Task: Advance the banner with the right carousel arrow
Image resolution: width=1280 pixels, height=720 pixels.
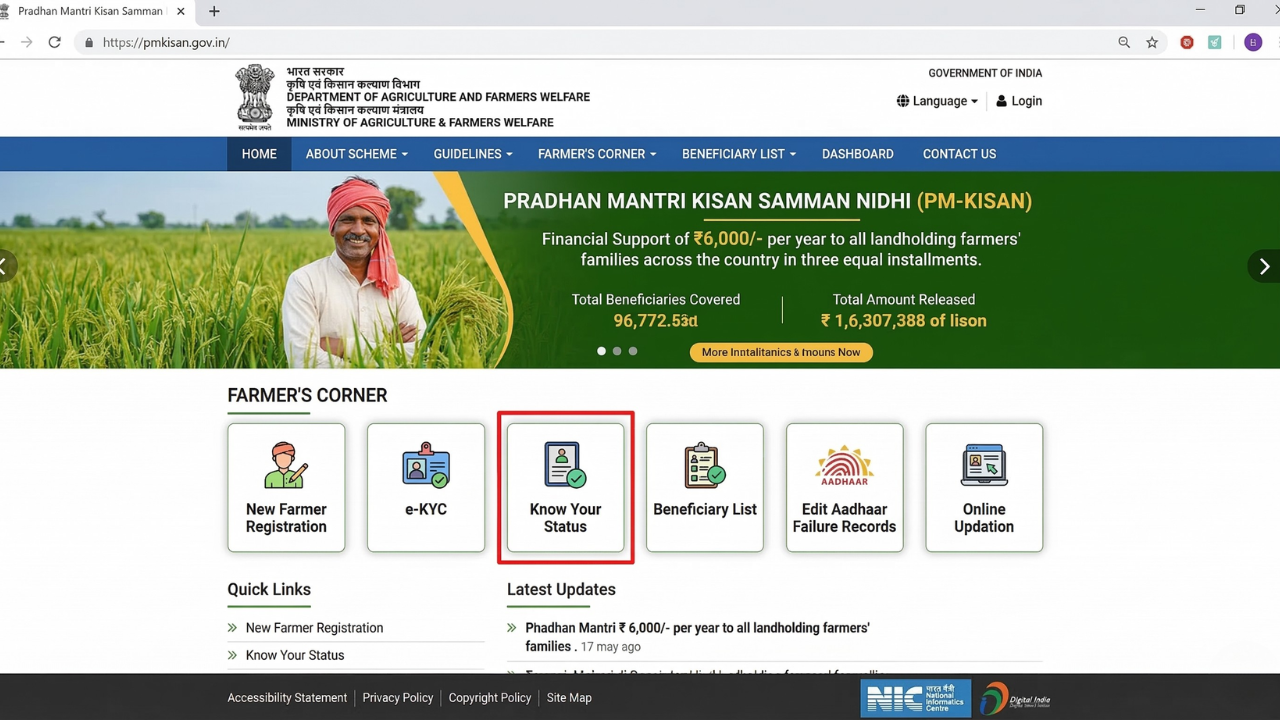Action: (x=1264, y=266)
